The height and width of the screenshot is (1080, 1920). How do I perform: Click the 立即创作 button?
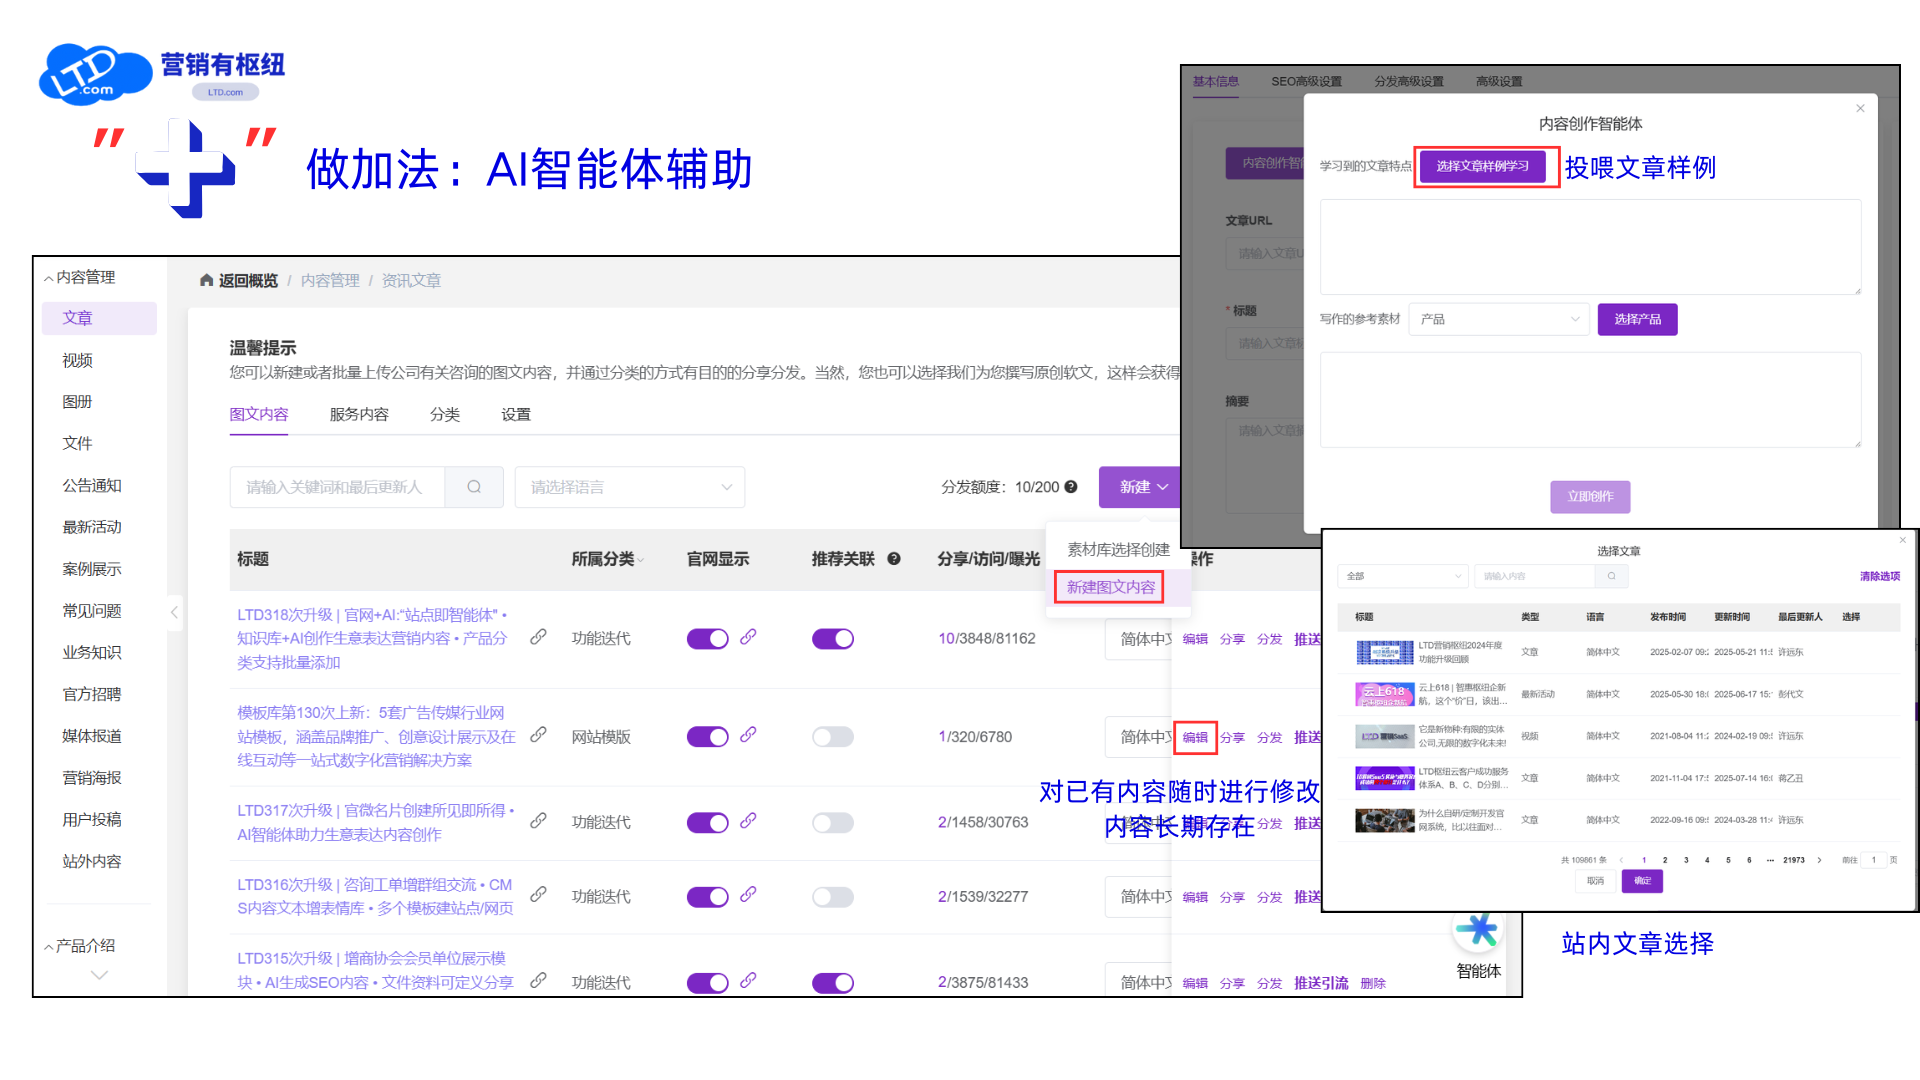tap(1589, 497)
